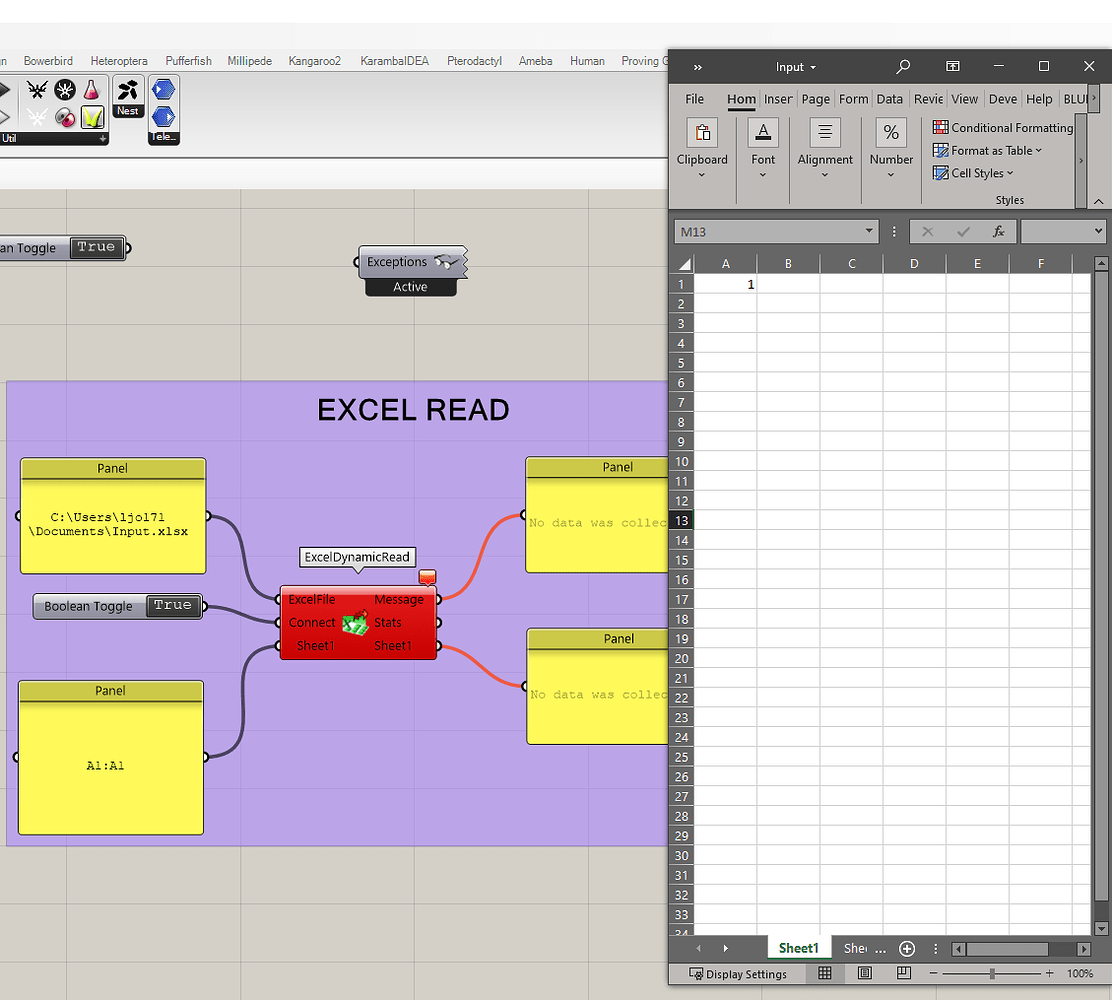Viewport: 1112px width, 1000px height.
Task: Select cell A1 containing value 1
Action: tap(725, 284)
